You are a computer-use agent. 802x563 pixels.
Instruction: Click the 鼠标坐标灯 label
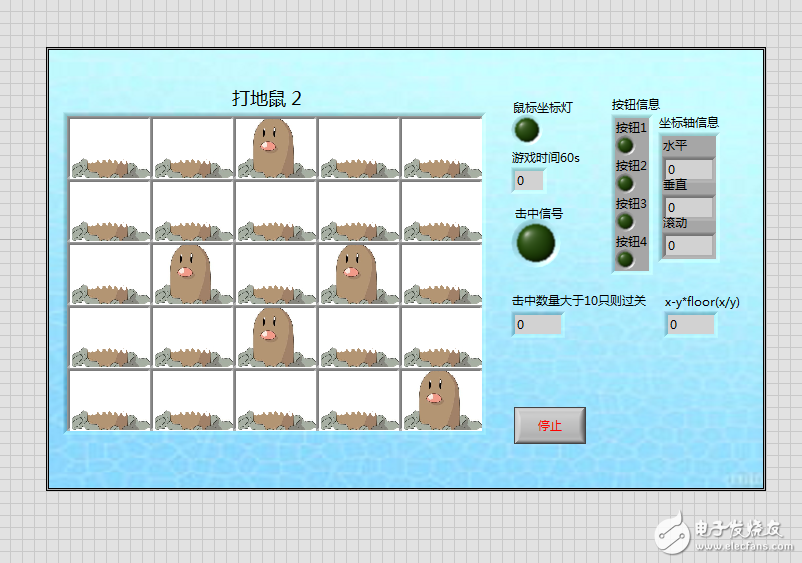tap(543, 108)
